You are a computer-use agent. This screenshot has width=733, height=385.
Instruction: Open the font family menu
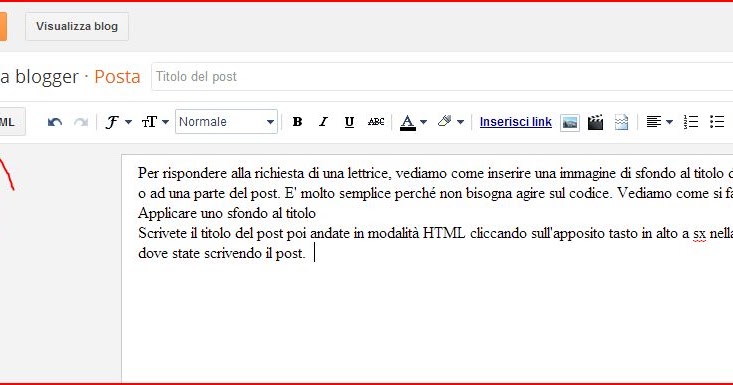(118, 122)
